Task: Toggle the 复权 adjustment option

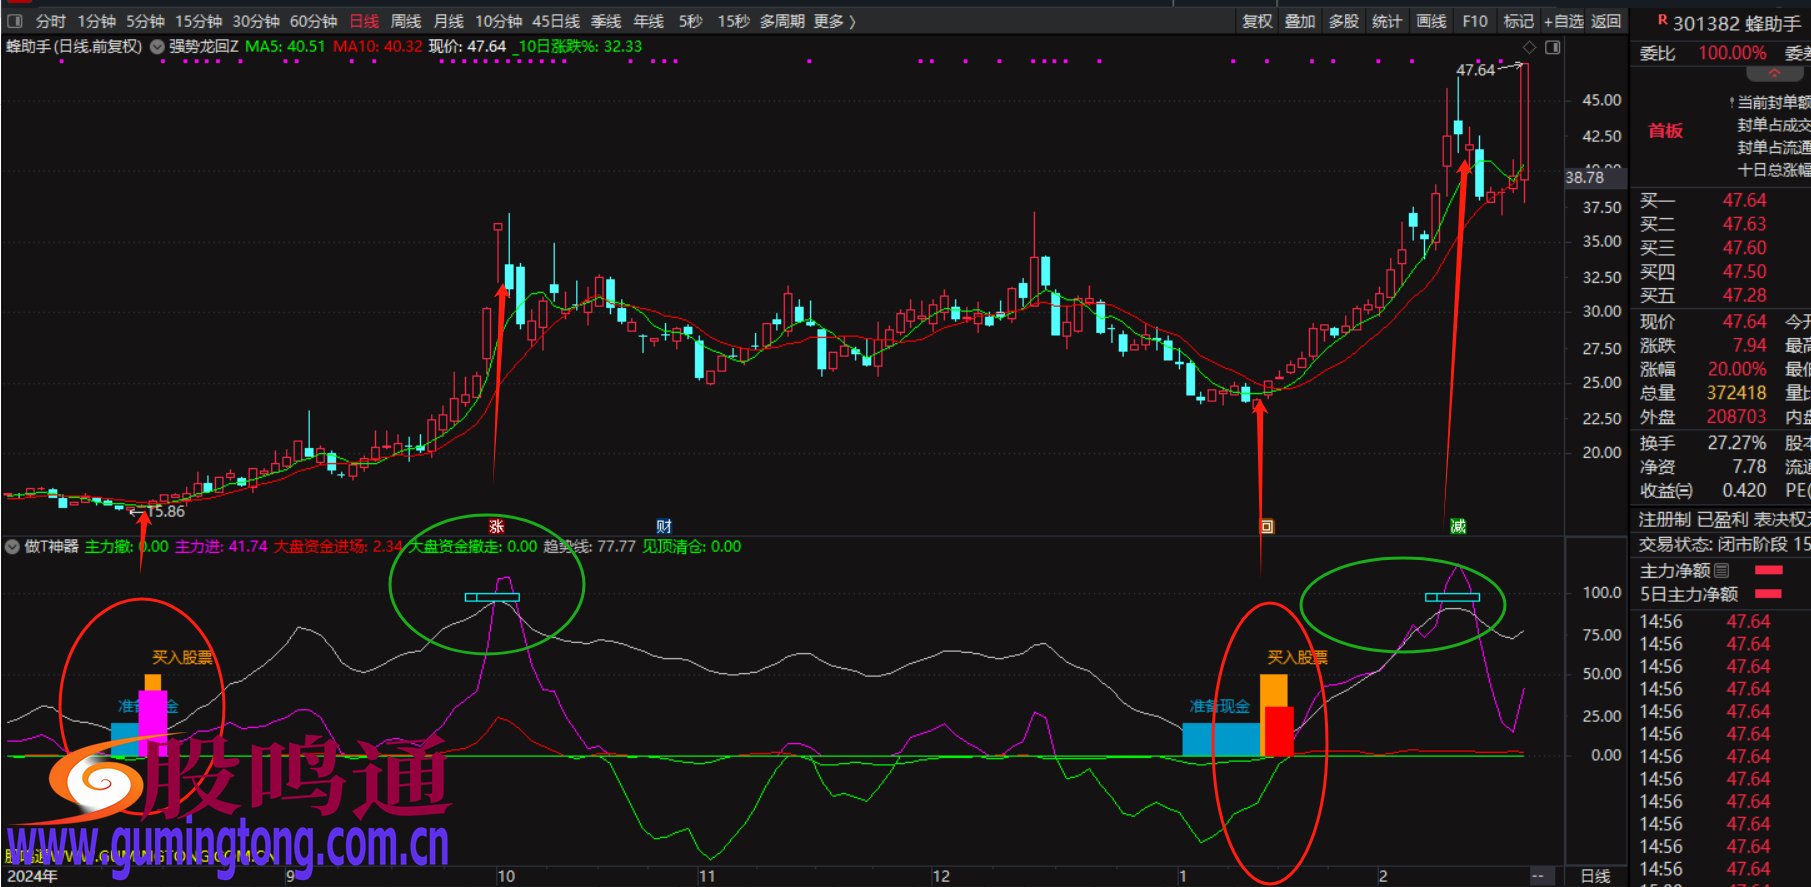Action: point(1257,21)
